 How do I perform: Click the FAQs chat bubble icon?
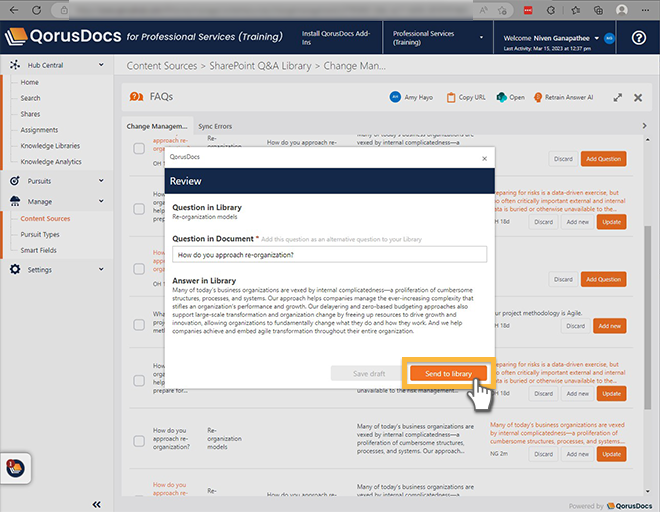(x=136, y=97)
